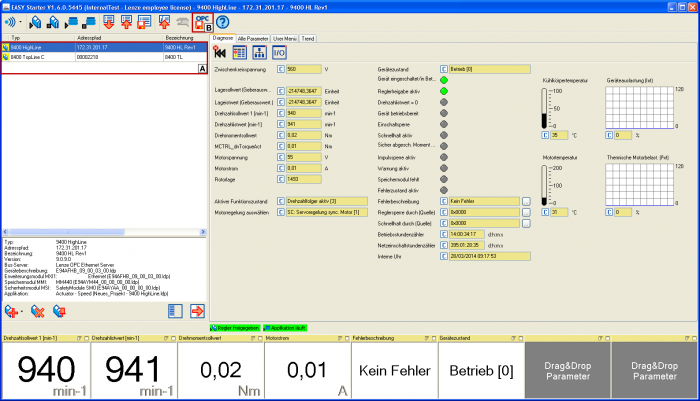The width and height of the screenshot is (700, 401).
Task: Click the Applikation läuft status indicator
Action: [285, 328]
